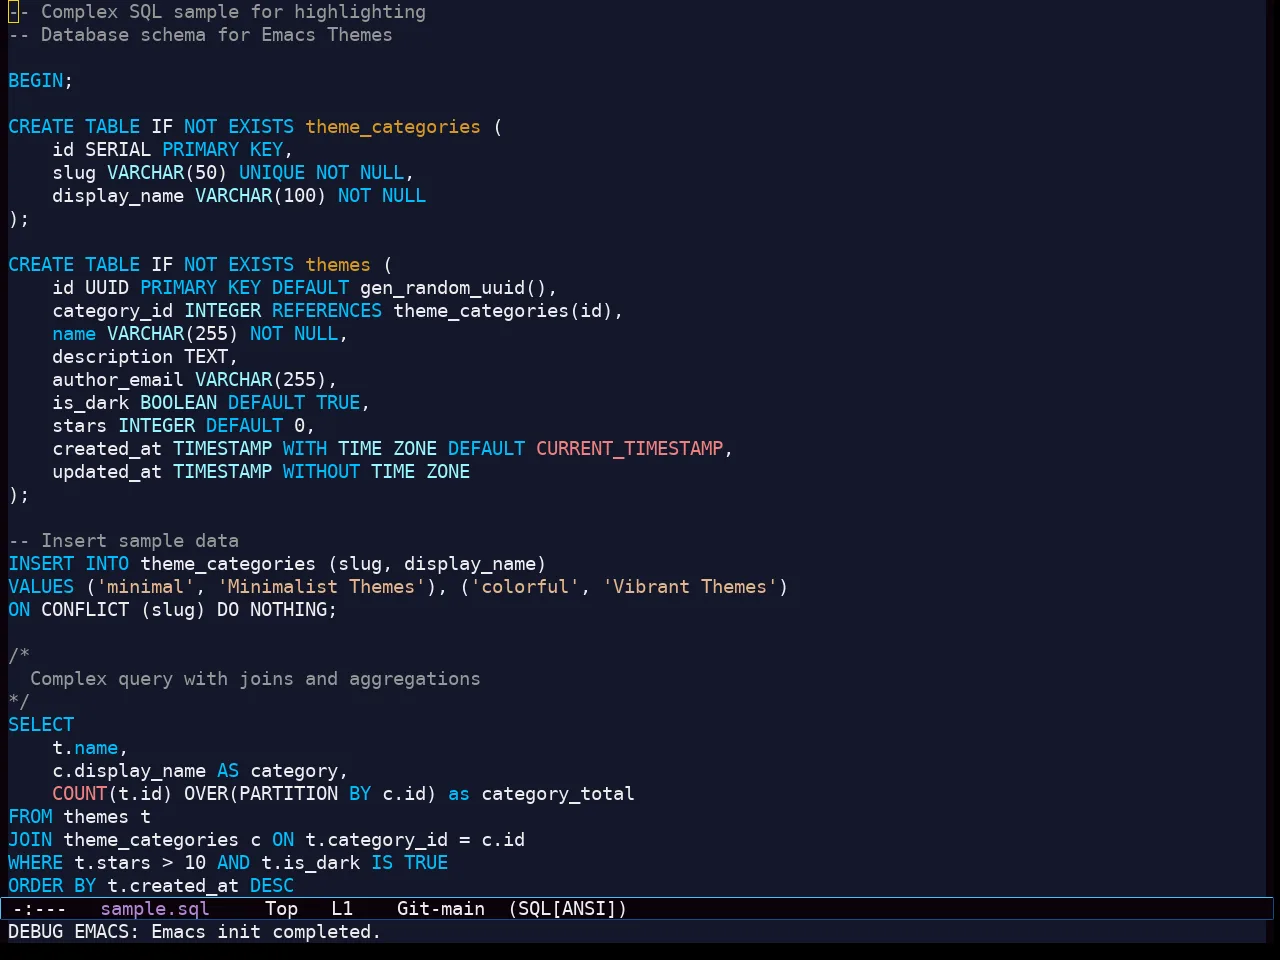Click gen_random_uuid() function call
1280x960 pixels.
pyautogui.click(x=453, y=288)
